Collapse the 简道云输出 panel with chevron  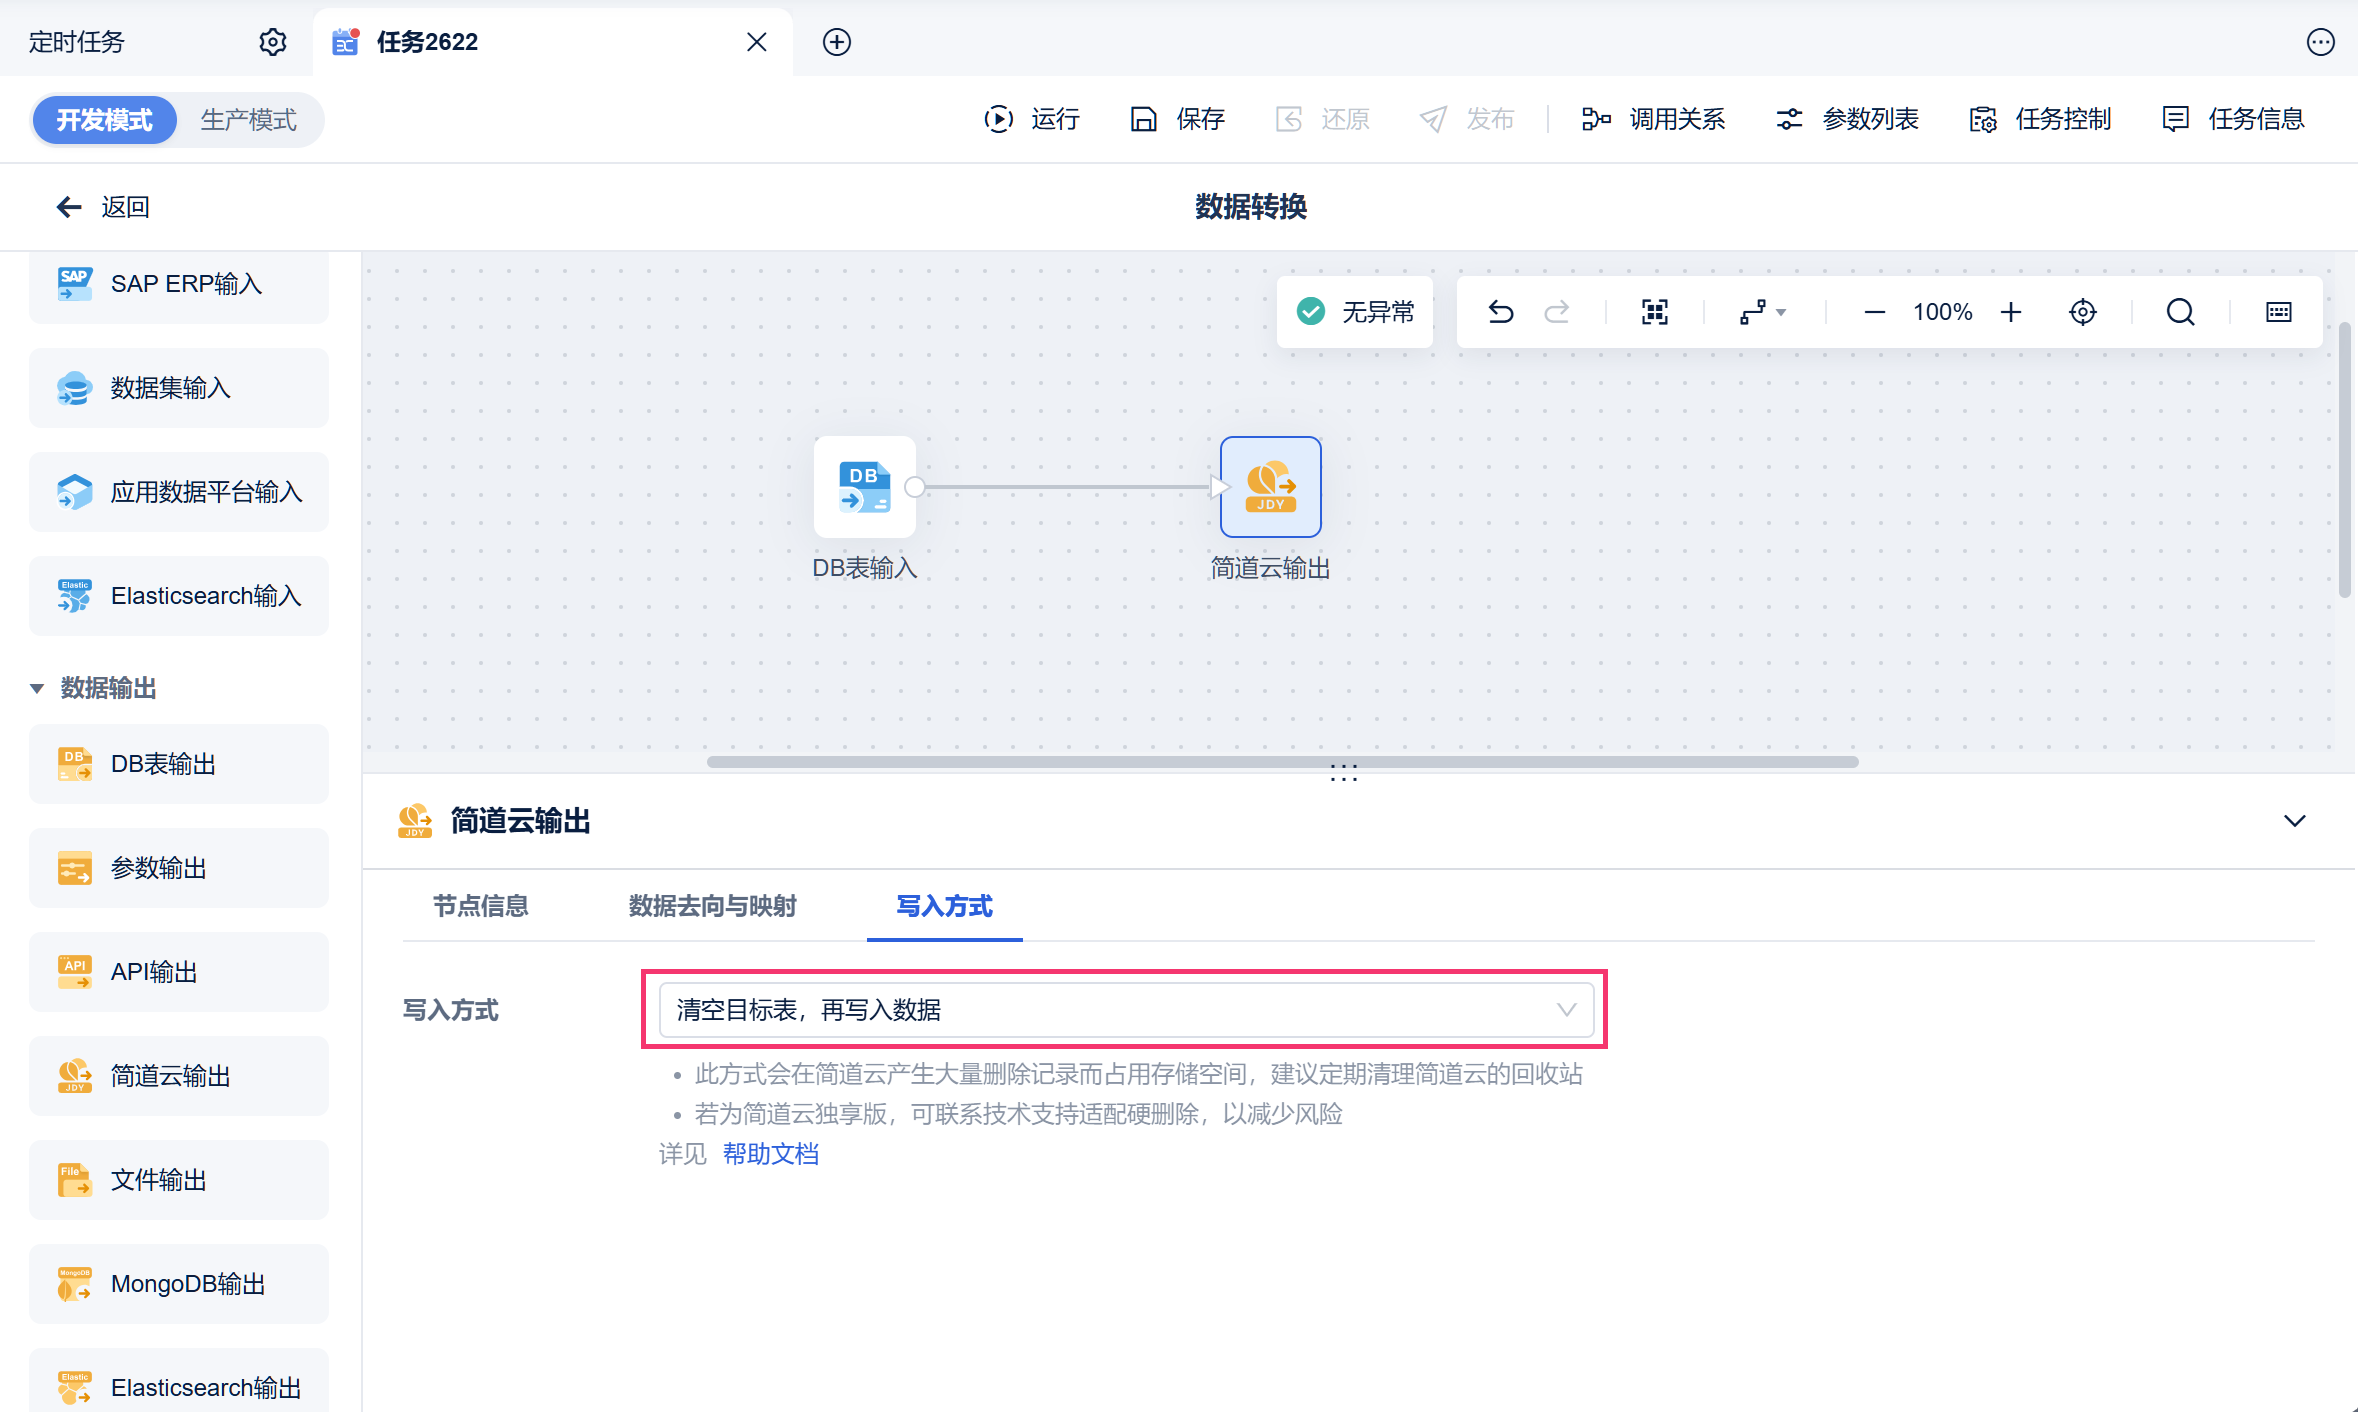coord(2294,821)
